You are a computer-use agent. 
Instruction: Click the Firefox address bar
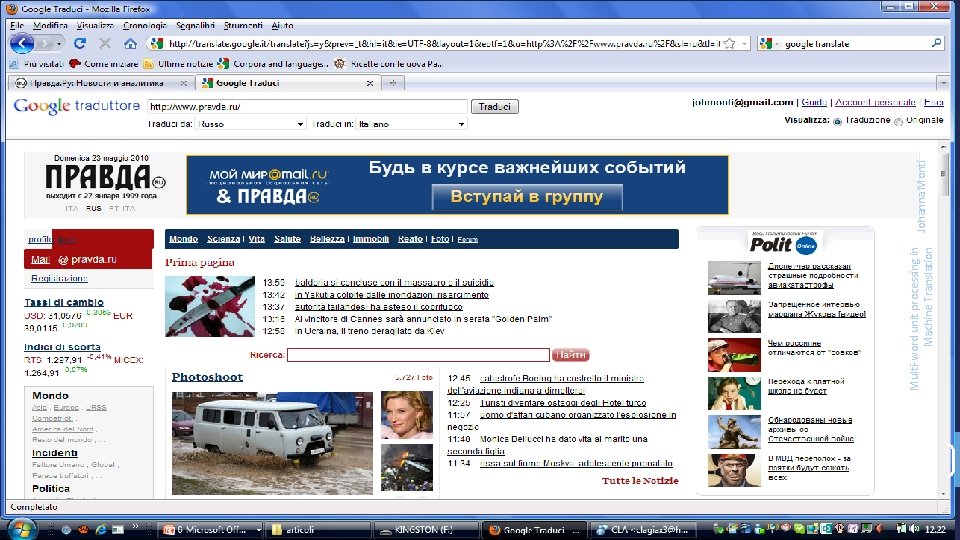point(444,43)
